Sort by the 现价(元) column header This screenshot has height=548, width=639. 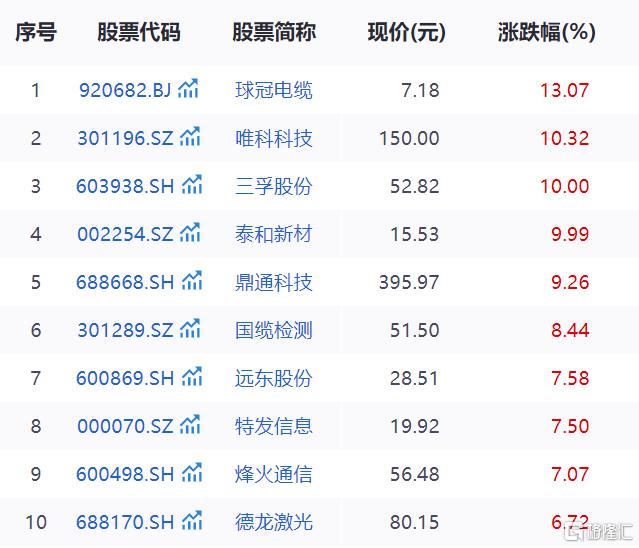pos(406,32)
